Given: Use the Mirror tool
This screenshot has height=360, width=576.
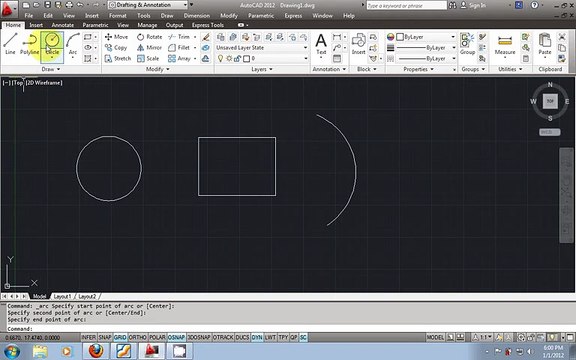Looking at the screenshot, I should click(149, 48).
